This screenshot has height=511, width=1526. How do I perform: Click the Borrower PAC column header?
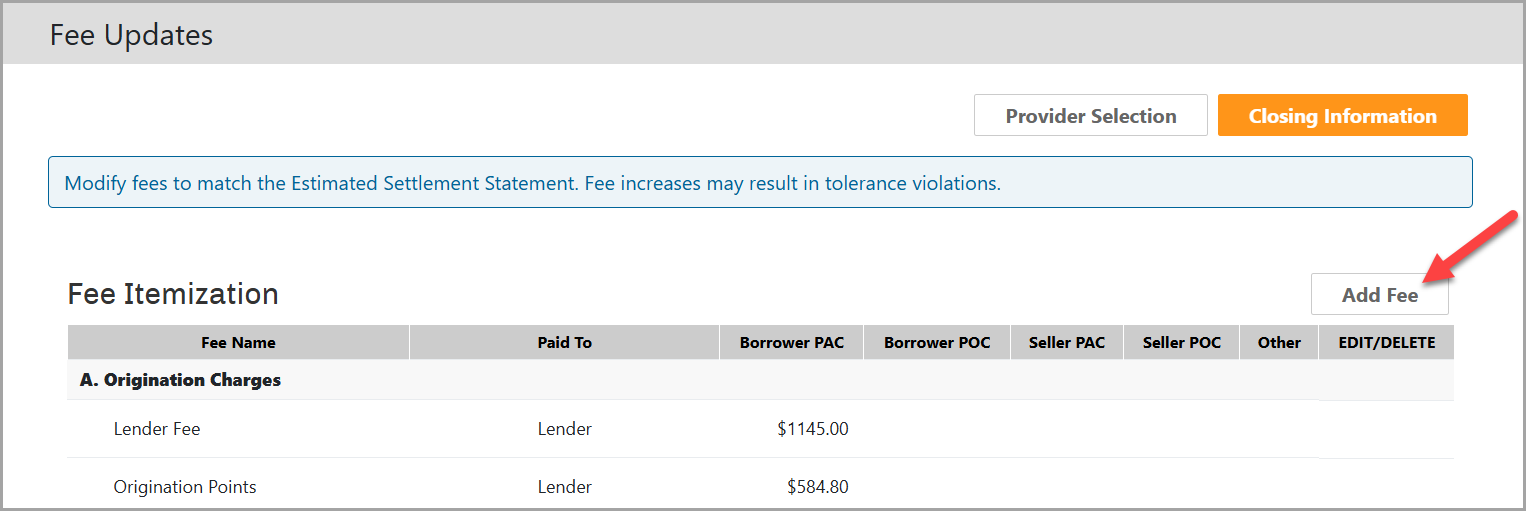tap(791, 342)
